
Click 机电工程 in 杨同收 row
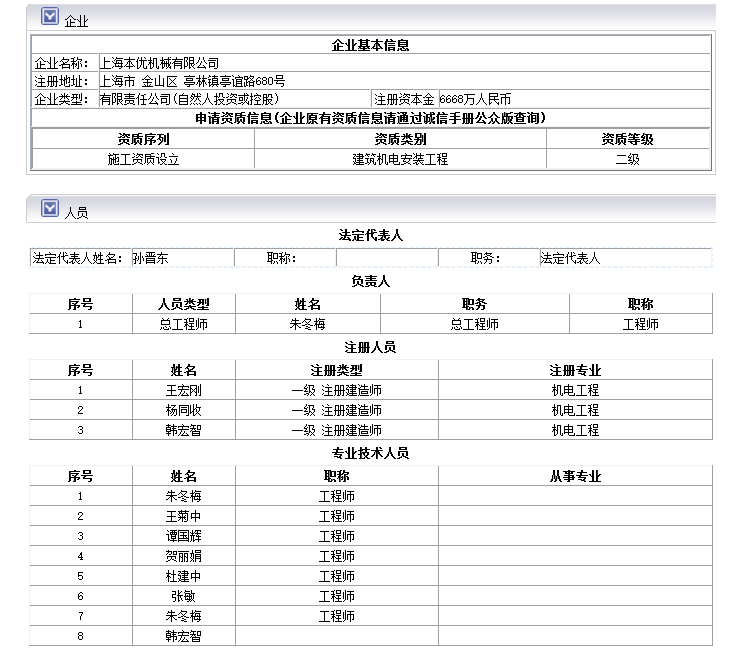pyautogui.click(x=575, y=410)
